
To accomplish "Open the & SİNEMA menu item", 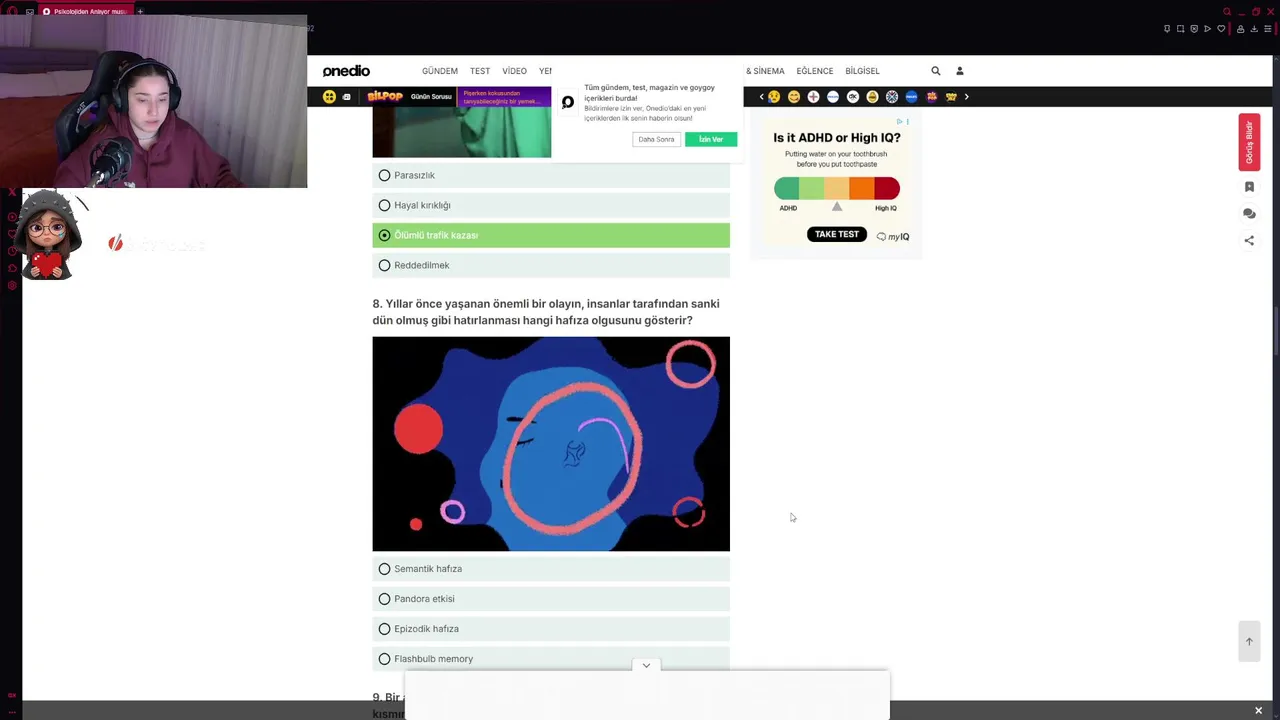I will 765,71.
